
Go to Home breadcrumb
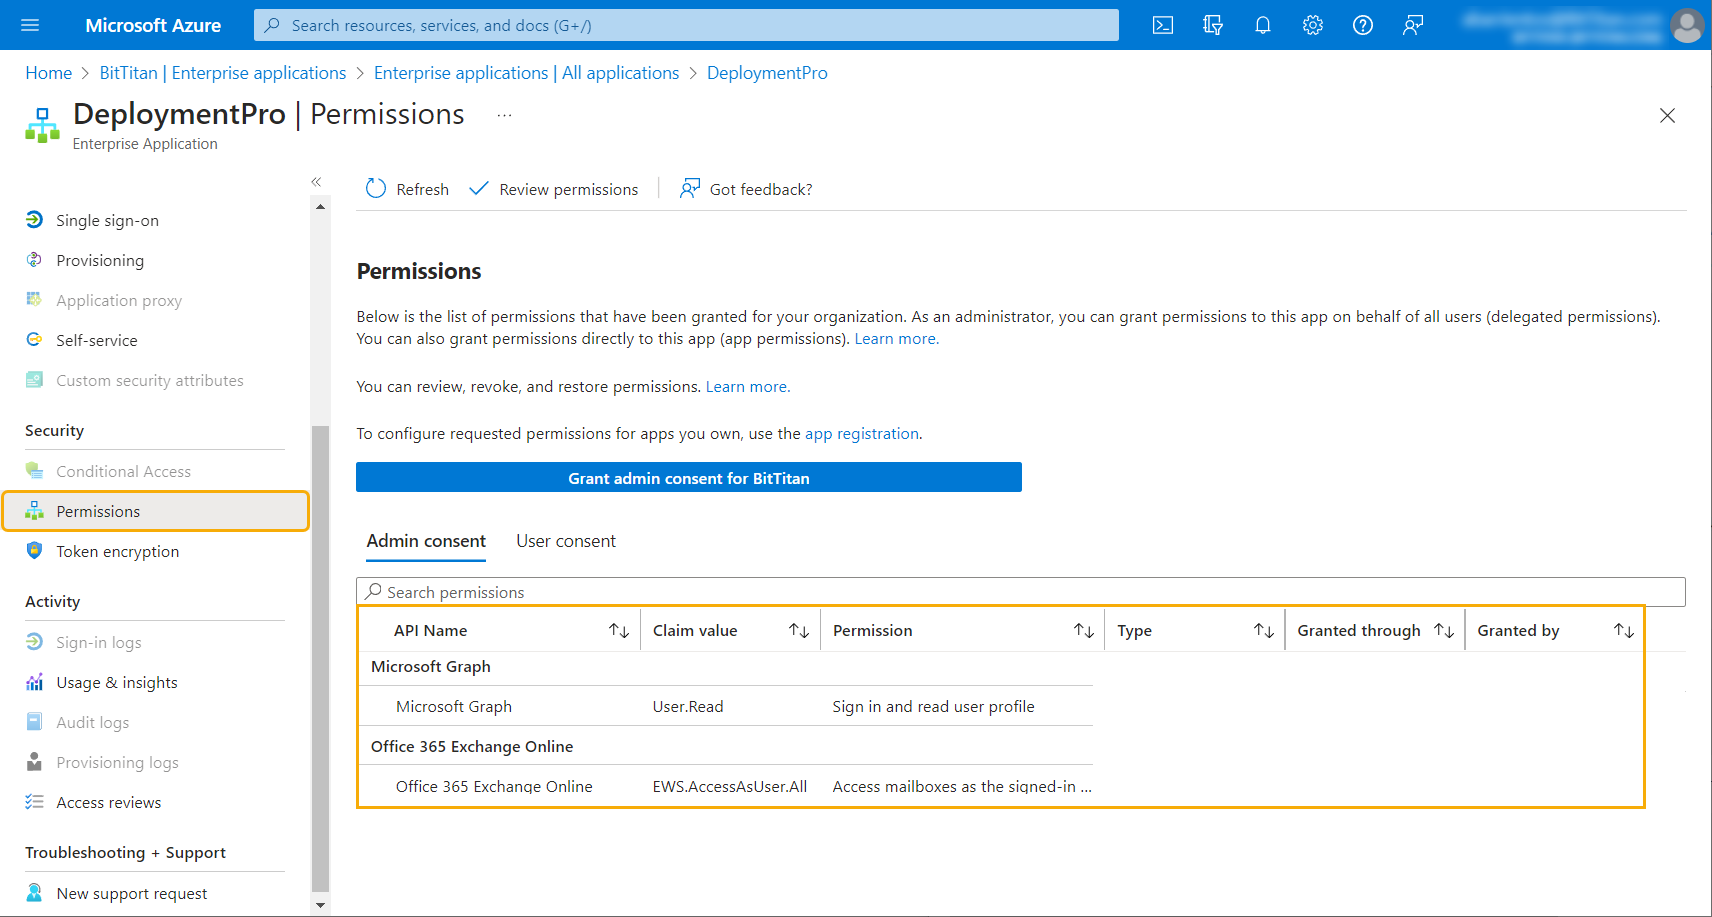48,73
